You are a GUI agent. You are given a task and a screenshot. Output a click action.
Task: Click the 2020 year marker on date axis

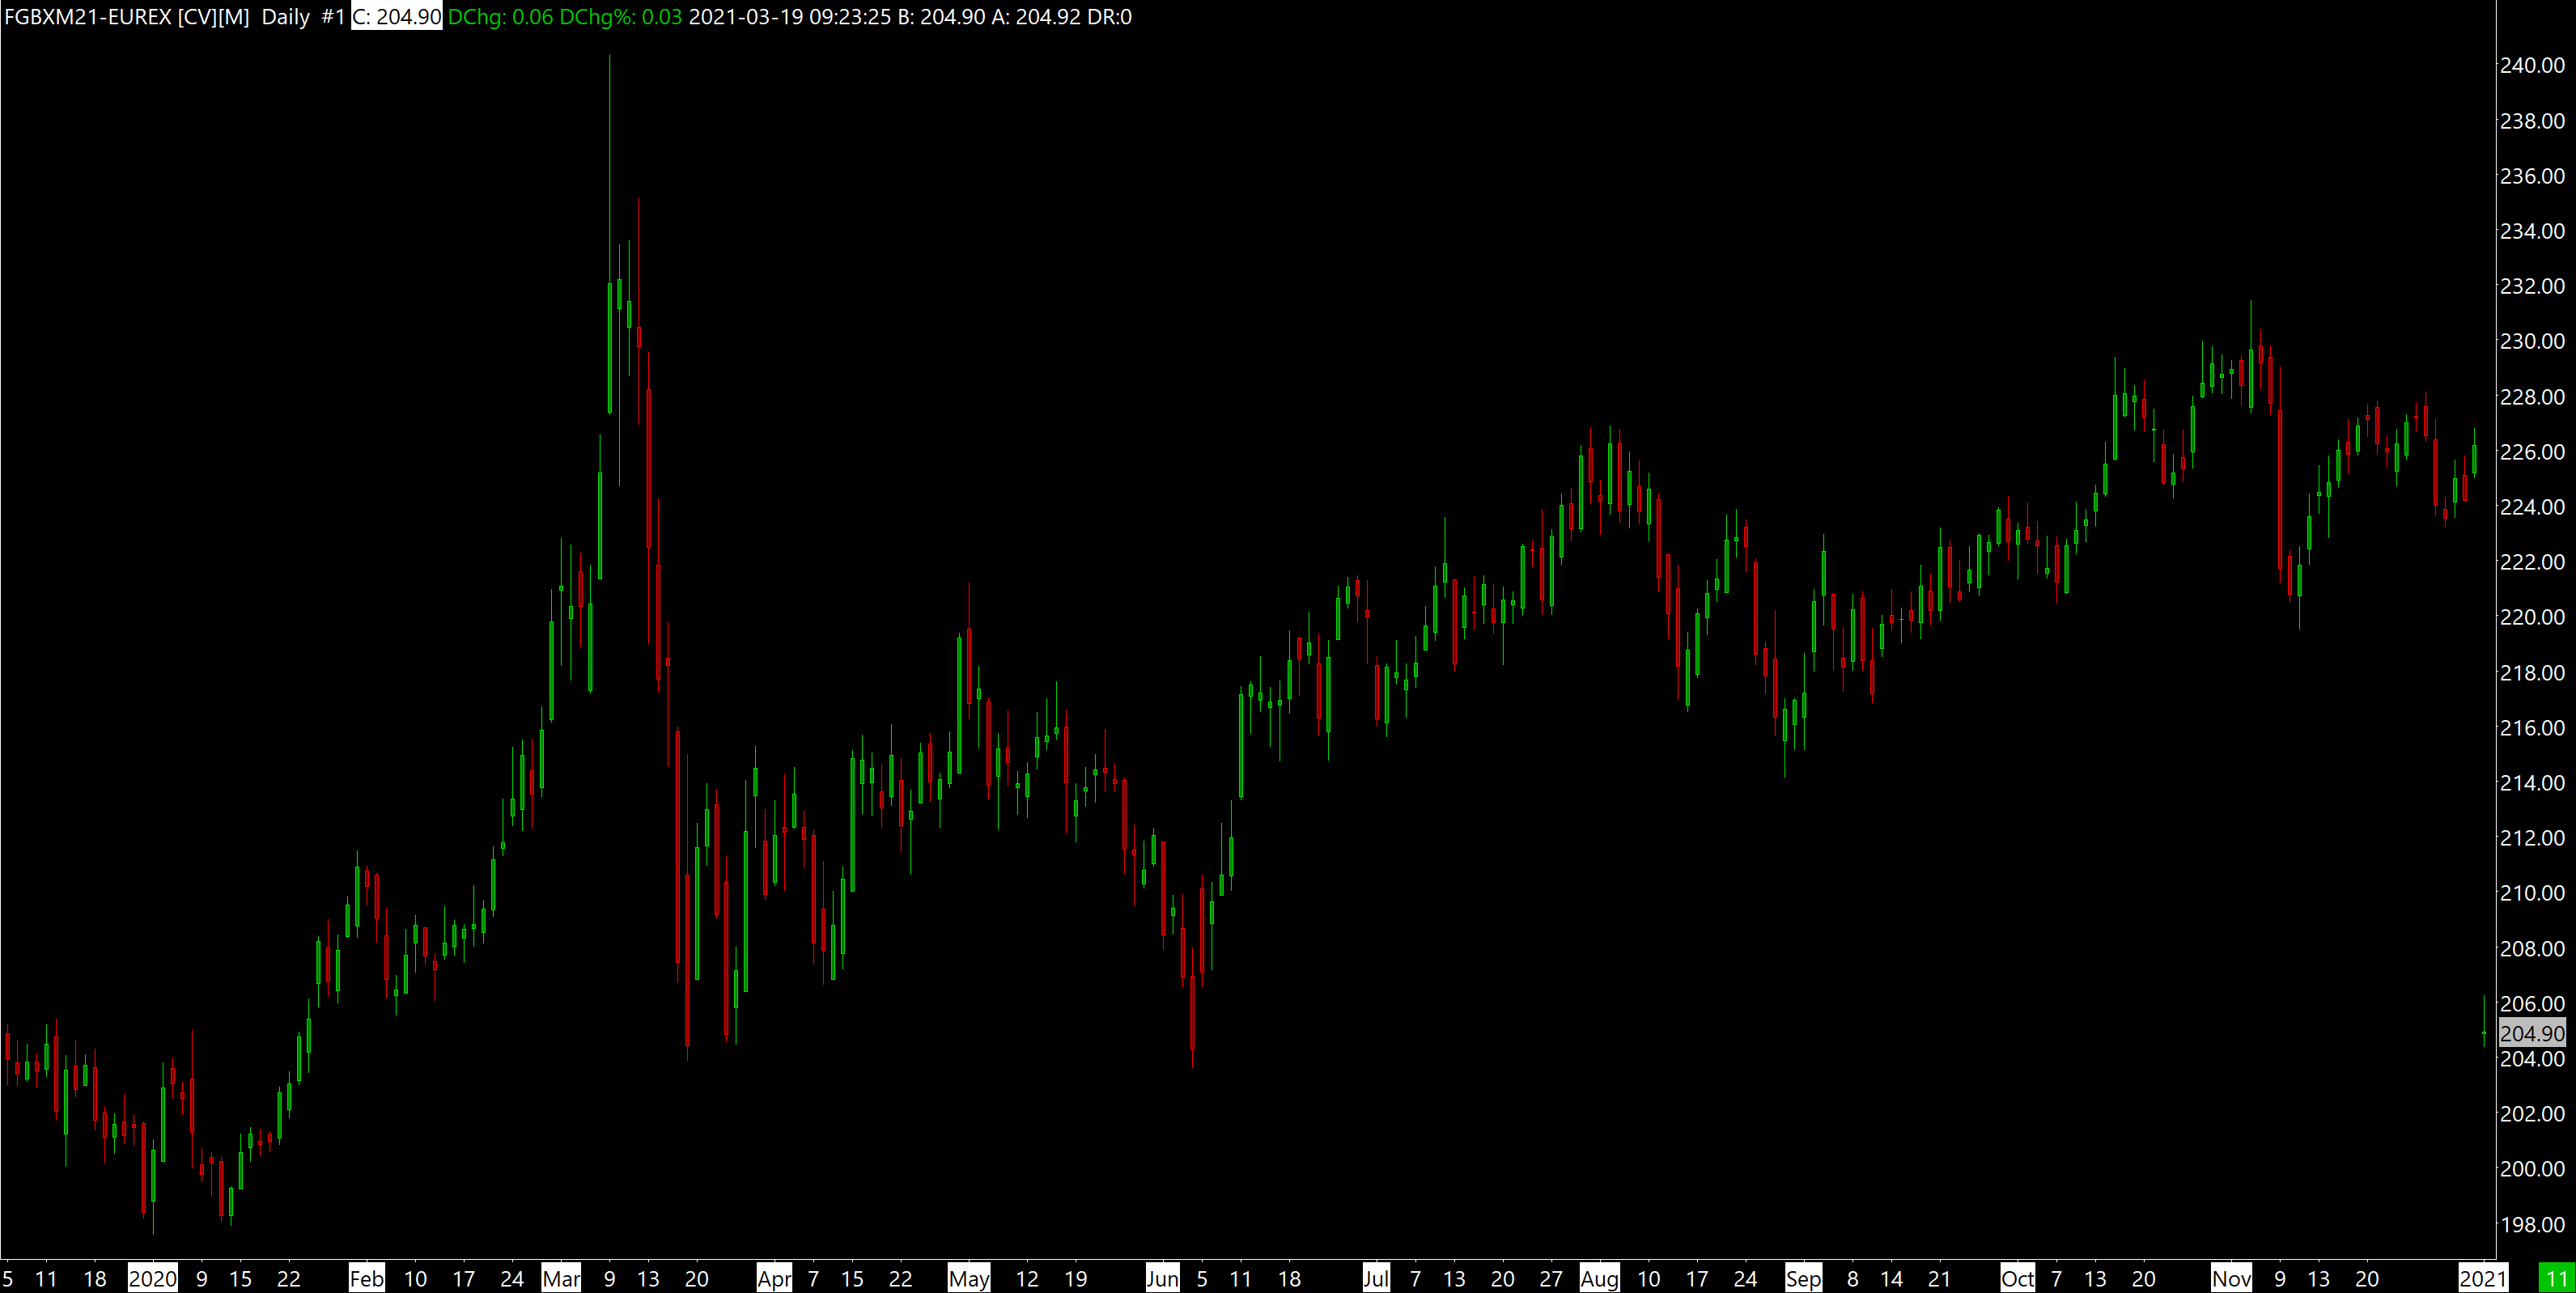tap(152, 1278)
